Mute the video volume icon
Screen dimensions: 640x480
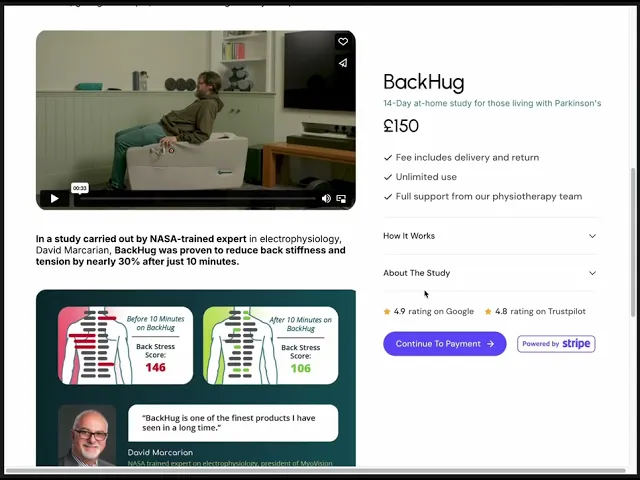coord(326,199)
